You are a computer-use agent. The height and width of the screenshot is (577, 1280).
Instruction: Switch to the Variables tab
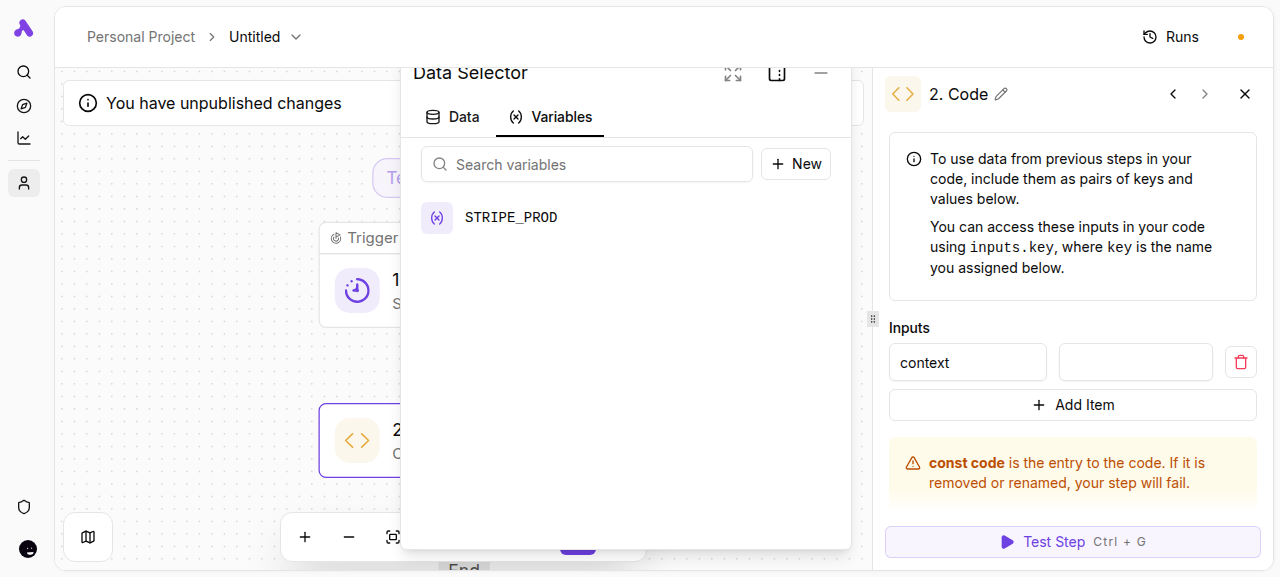click(x=550, y=117)
